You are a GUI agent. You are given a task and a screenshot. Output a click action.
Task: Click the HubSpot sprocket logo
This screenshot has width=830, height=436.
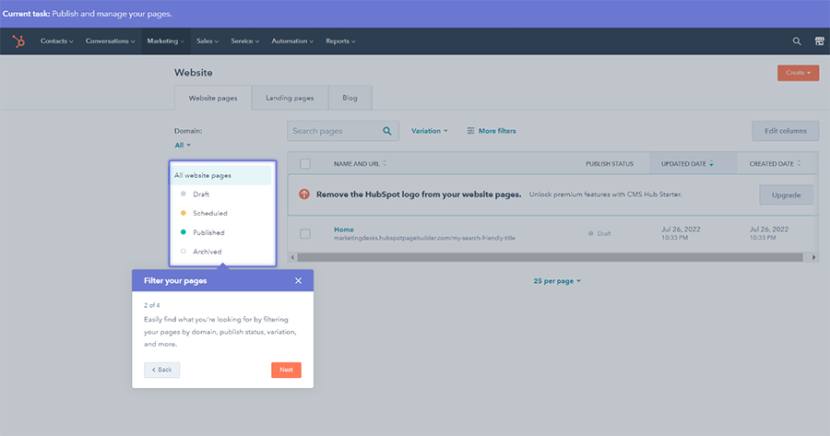pyautogui.click(x=18, y=41)
